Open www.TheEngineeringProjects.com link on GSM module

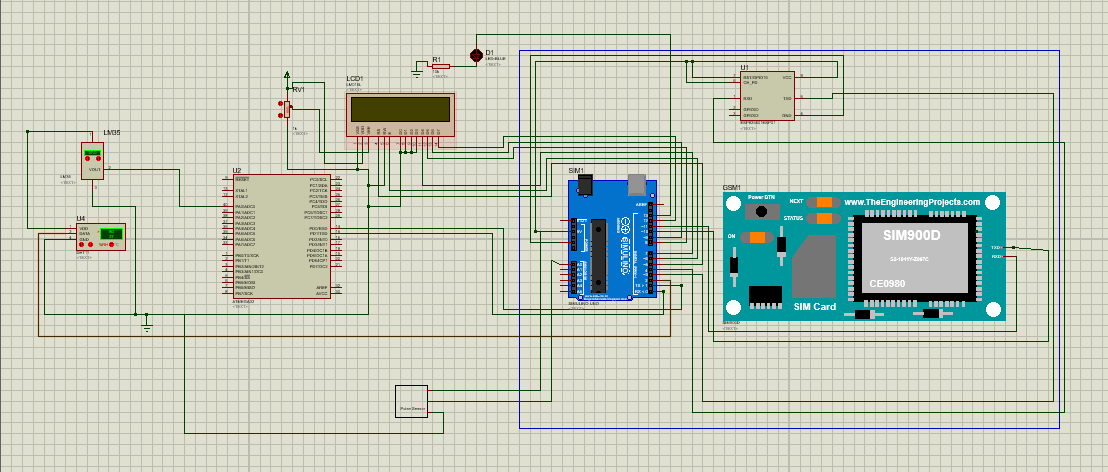[x=912, y=202]
